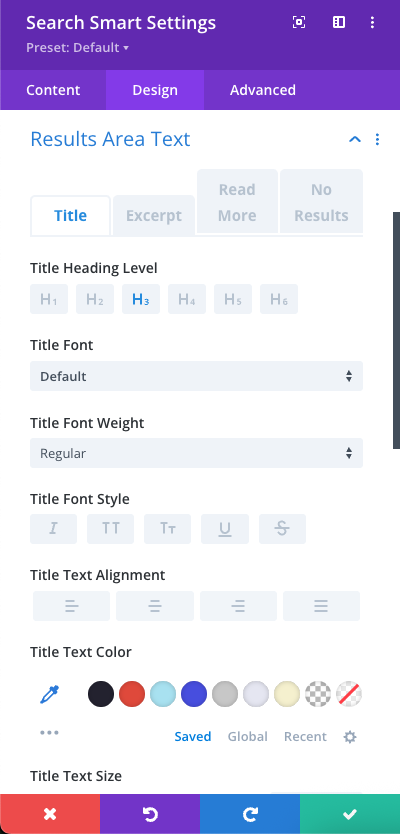The height and width of the screenshot is (834, 400).
Task: Click the red discard changes X button
Action: tap(50, 814)
